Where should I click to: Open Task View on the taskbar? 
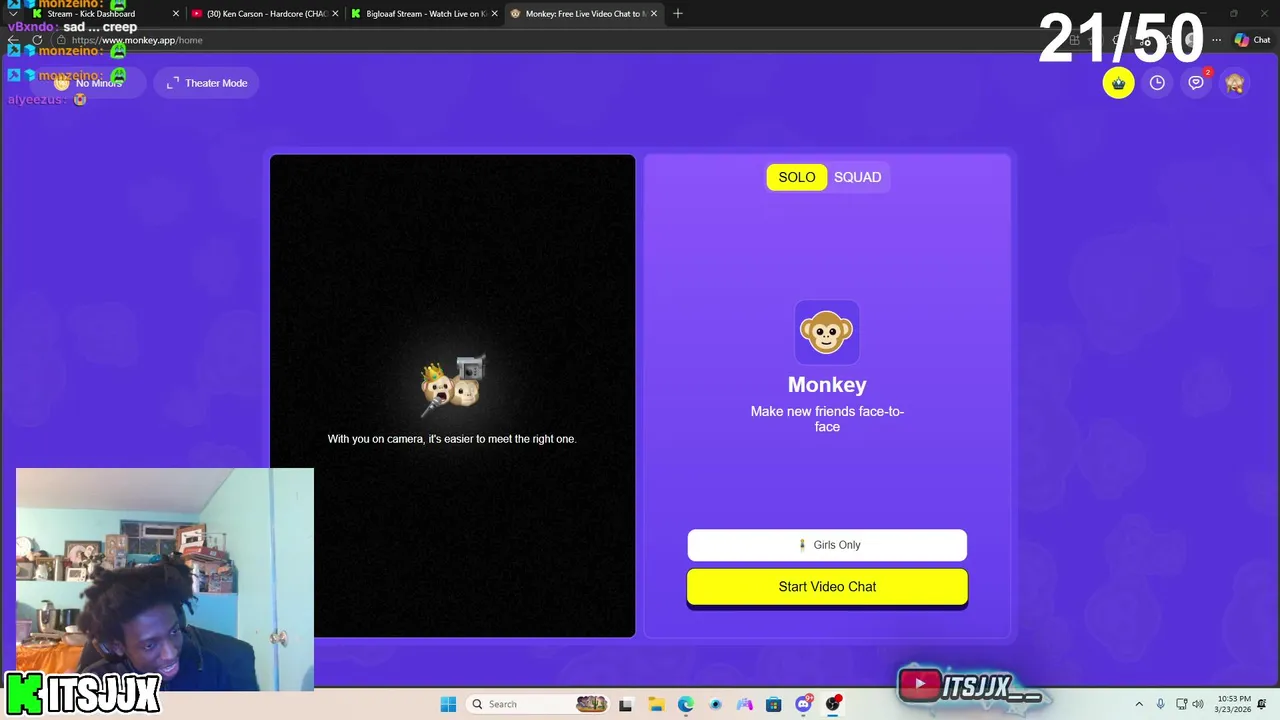[626, 704]
